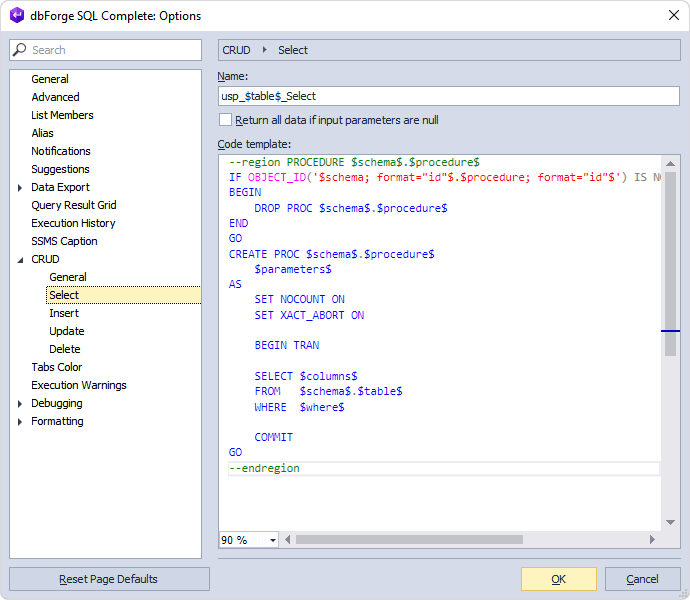690x600 pixels.
Task: Select List Members in the tree
Action: tap(62, 115)
